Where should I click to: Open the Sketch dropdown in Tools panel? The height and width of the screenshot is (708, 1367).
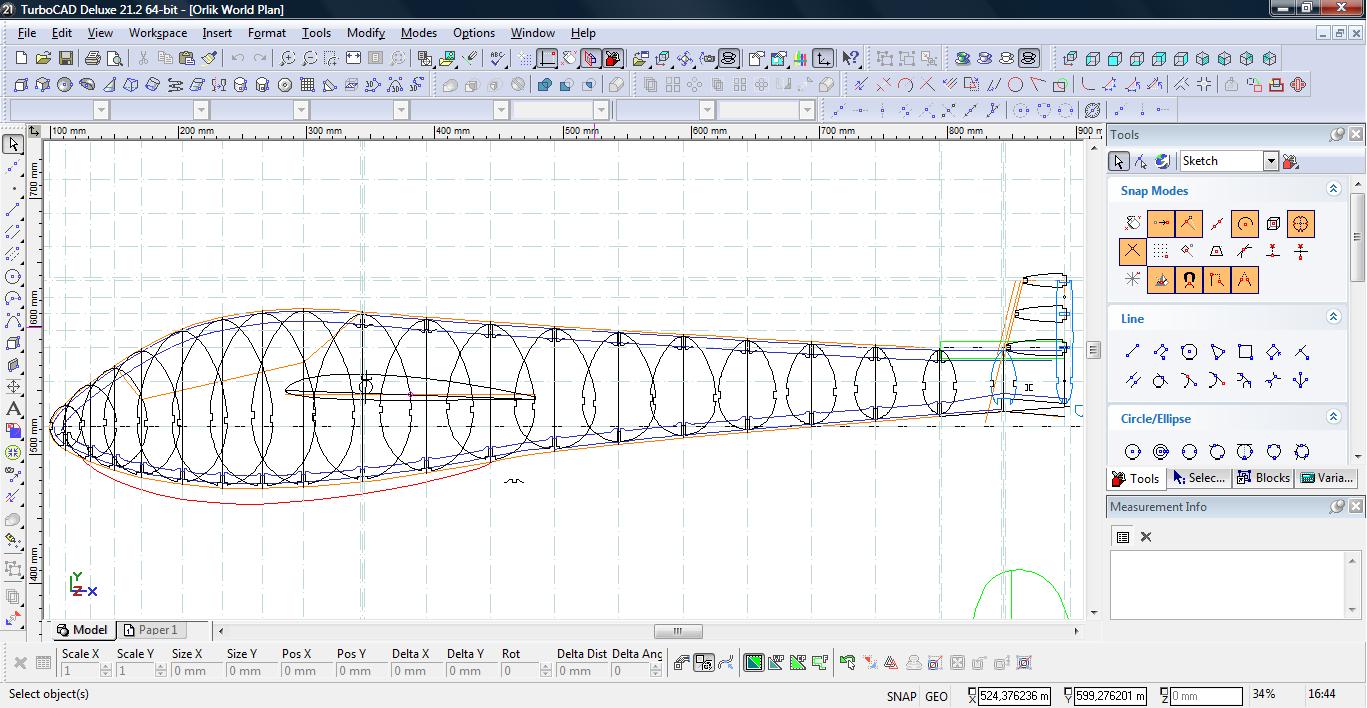pyautogui.click(x=1270, y=161)
